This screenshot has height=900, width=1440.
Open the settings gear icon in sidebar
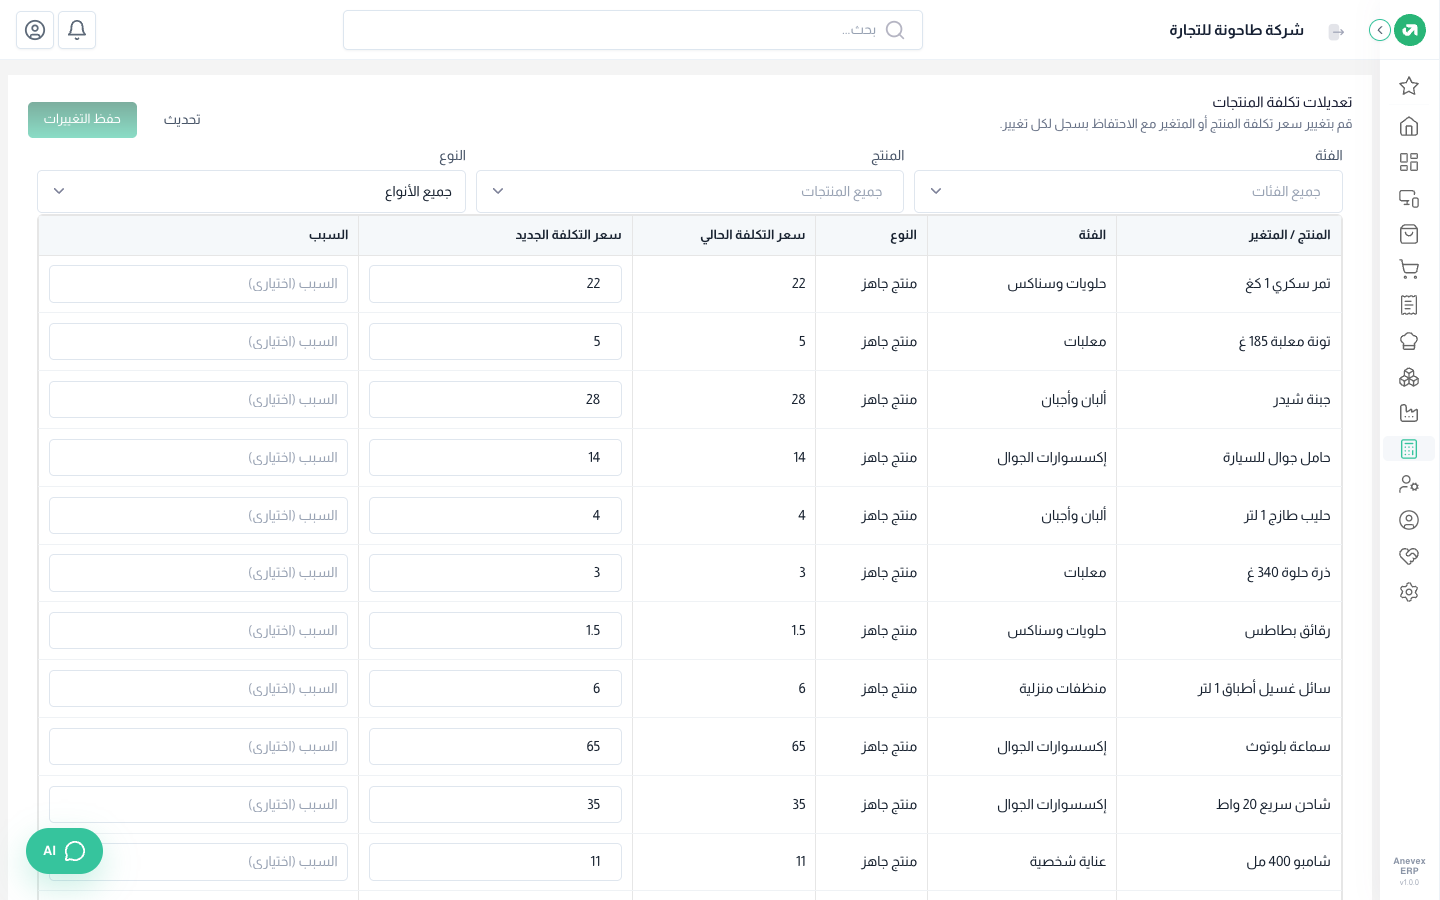point(1409,592)
